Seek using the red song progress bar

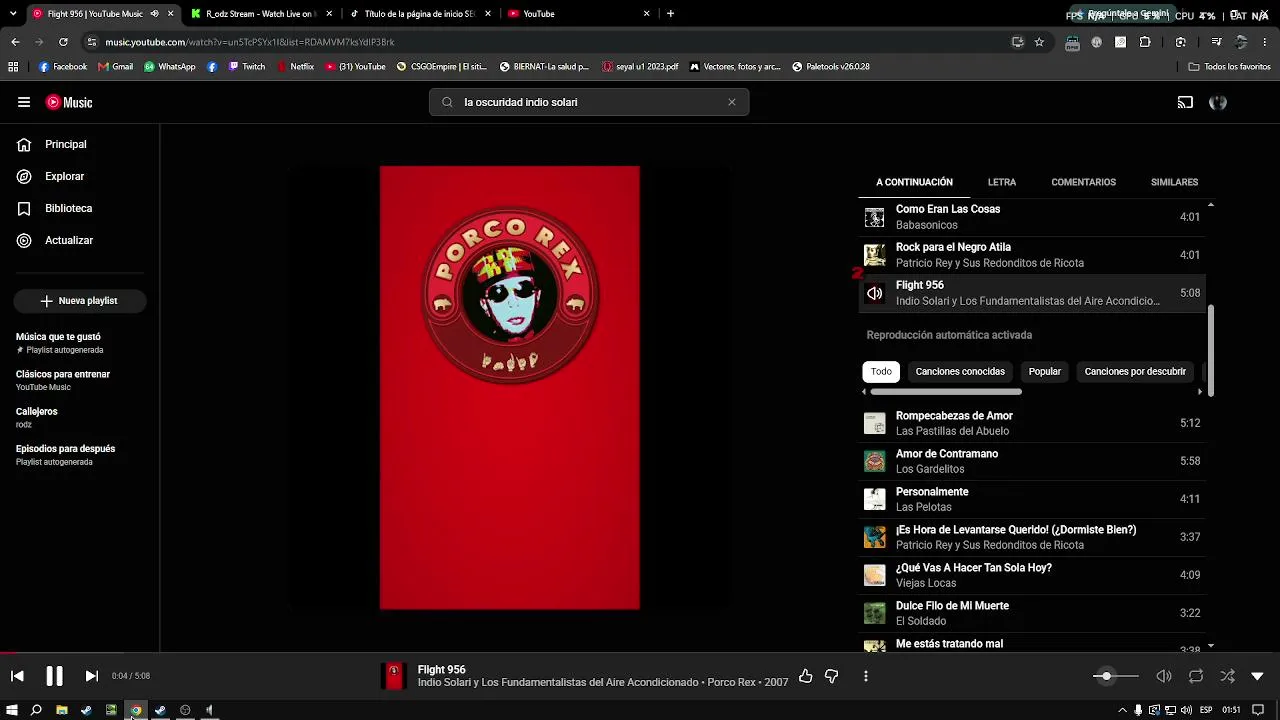point(640,652)
